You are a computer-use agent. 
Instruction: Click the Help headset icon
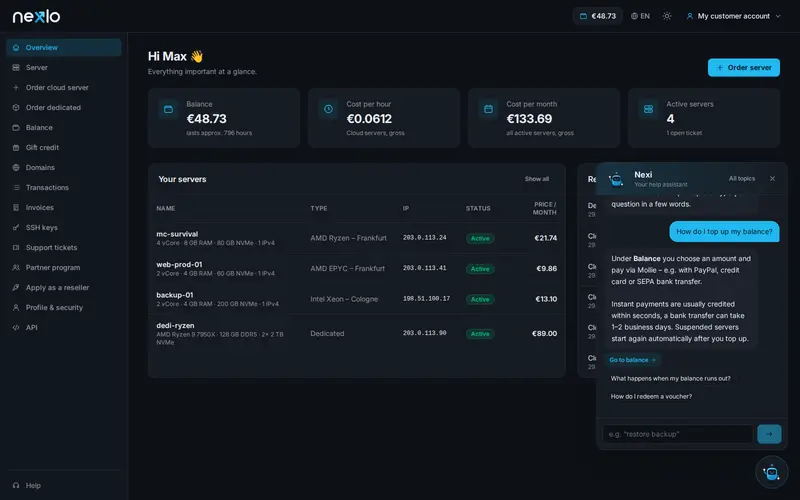[x=16, y=485]
